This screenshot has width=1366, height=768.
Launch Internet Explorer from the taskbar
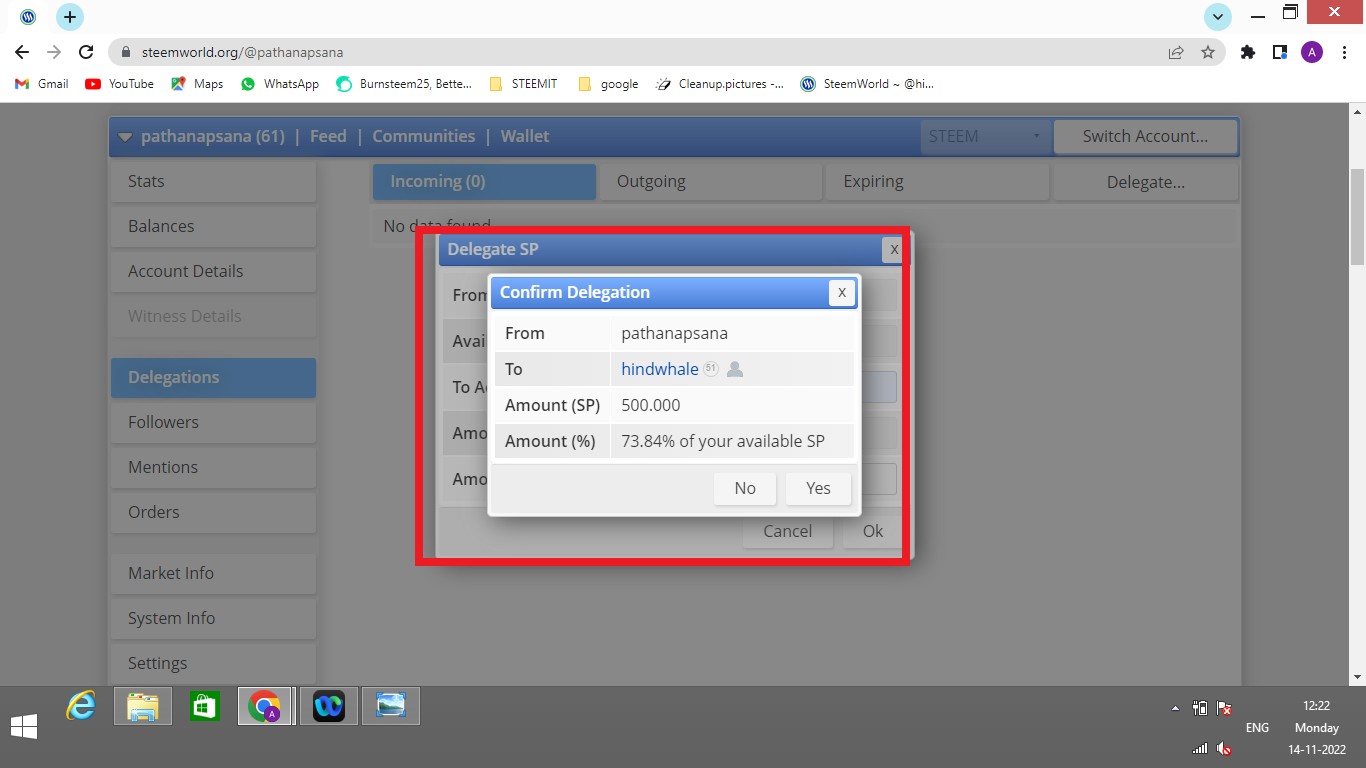(80, 706)
